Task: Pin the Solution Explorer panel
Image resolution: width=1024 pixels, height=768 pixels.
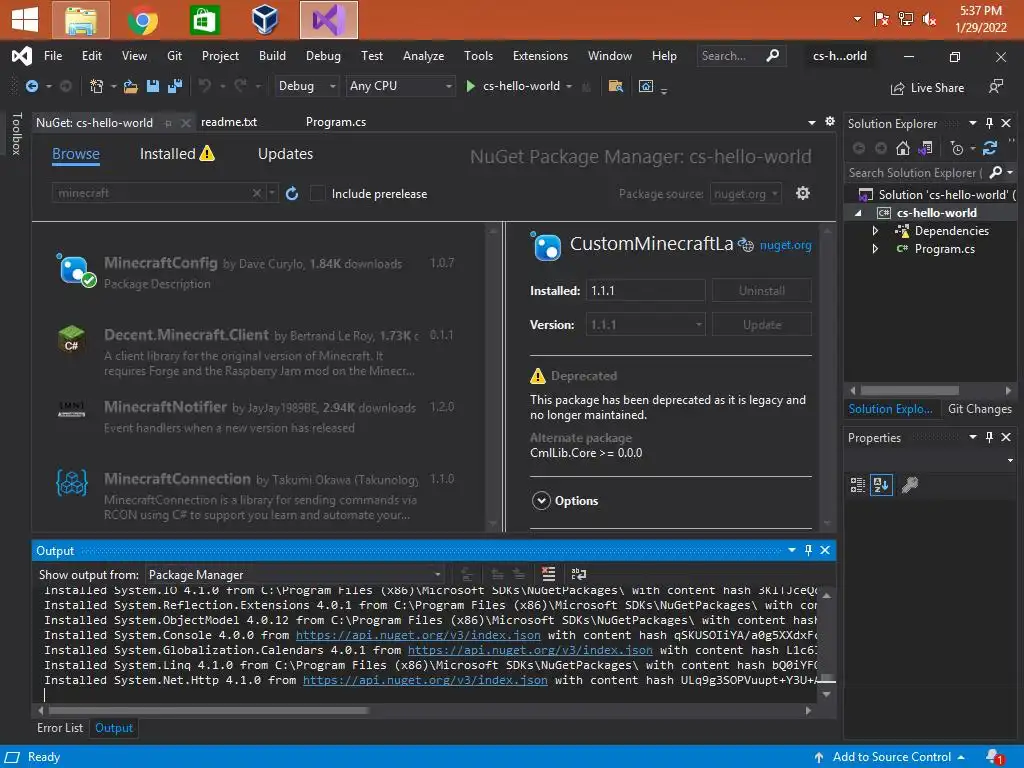Action: pos(989,123)
